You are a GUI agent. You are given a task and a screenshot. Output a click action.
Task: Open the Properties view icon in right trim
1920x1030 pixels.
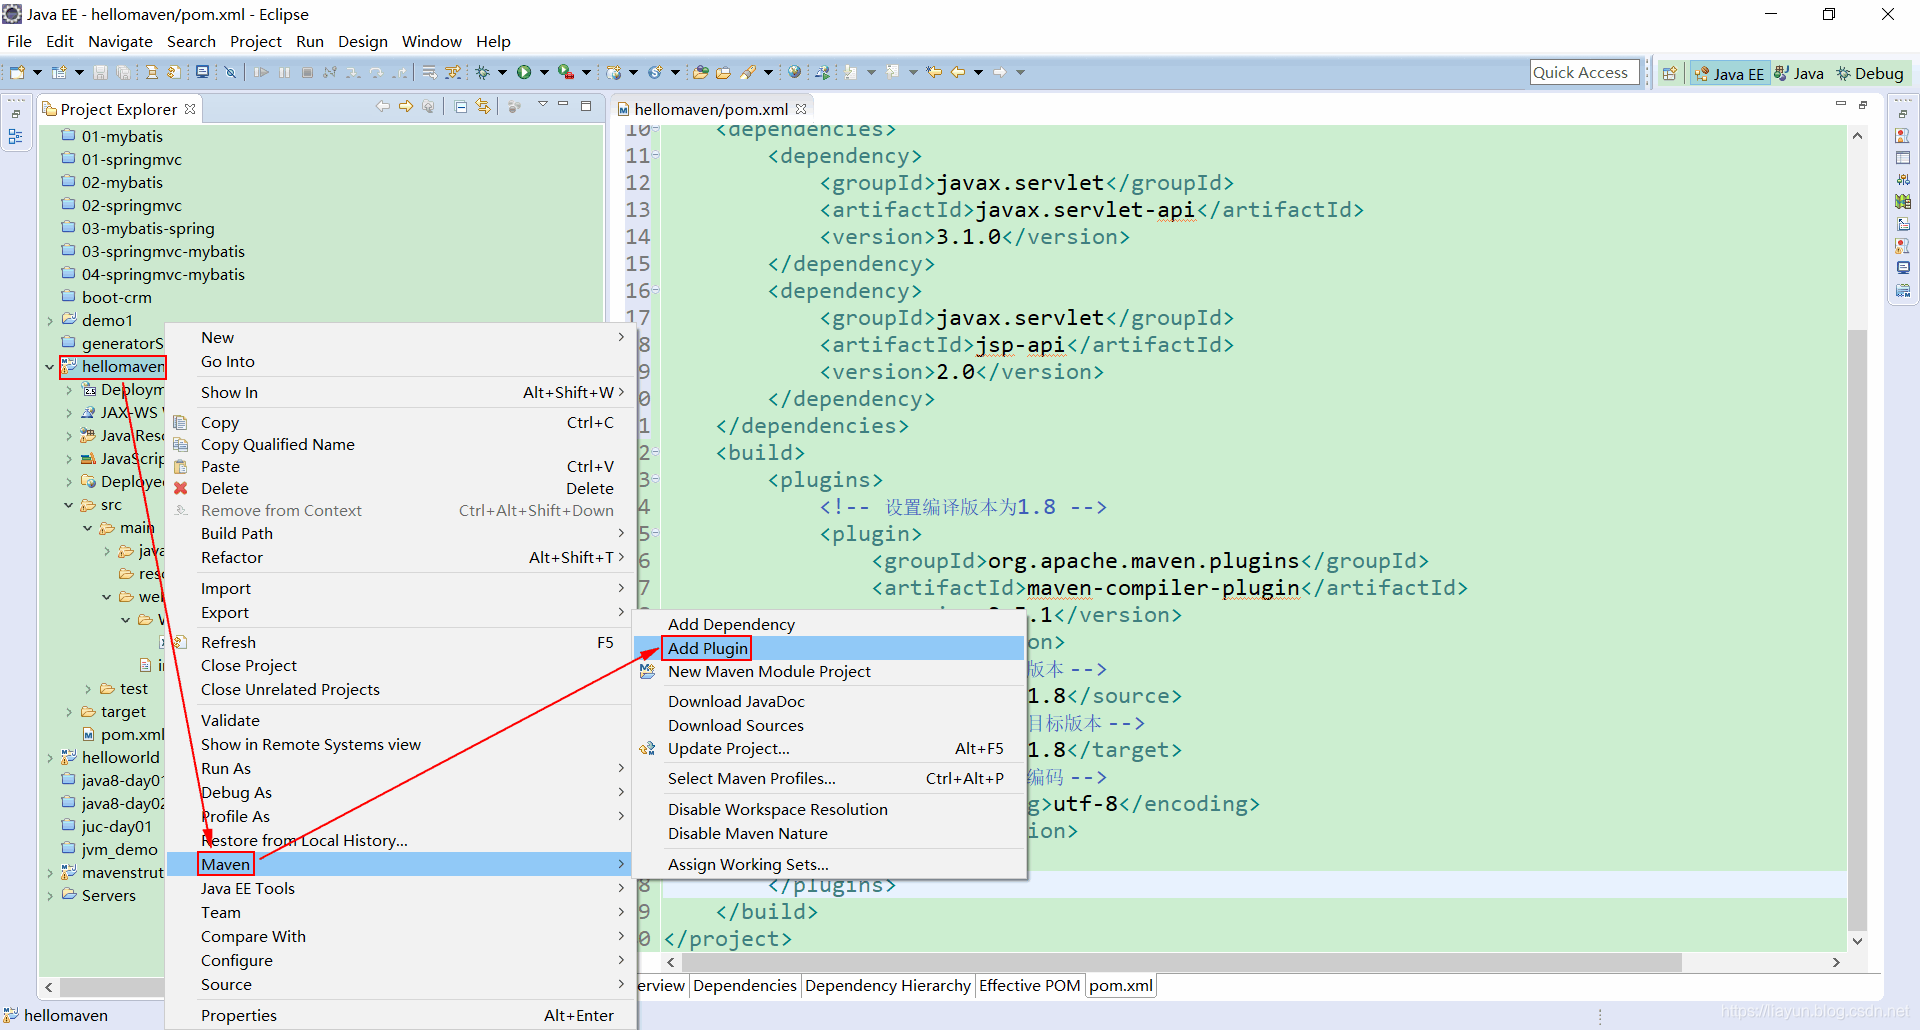click(x=1903, y=158)
